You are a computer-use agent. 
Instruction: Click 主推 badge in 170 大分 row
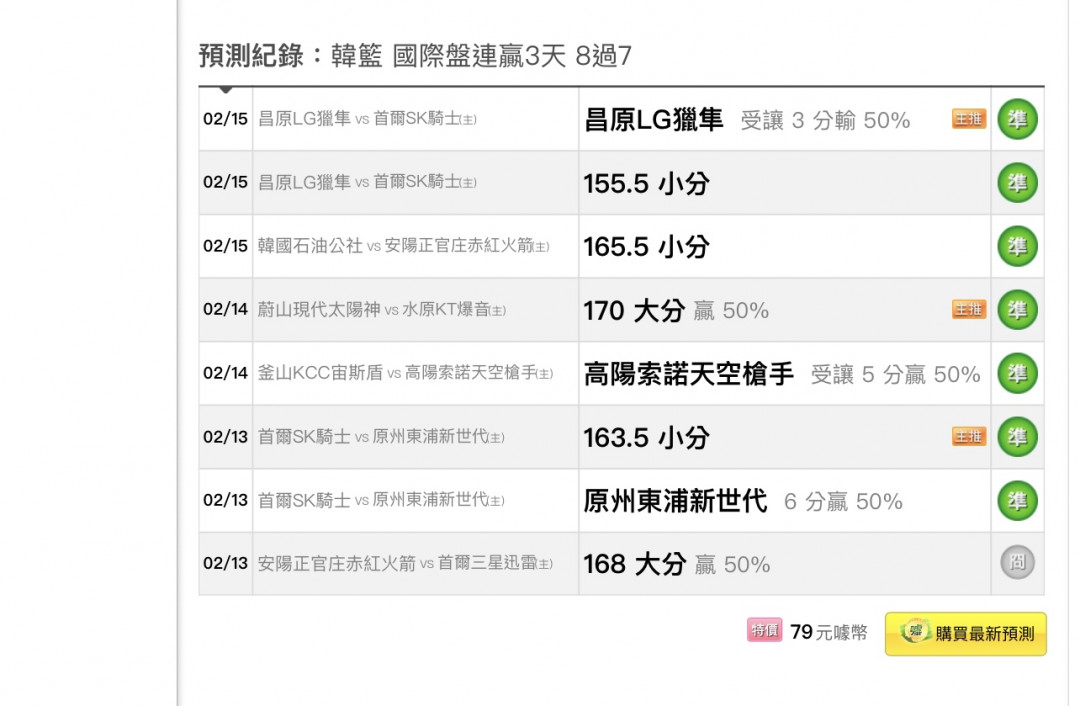pos(968,310)
